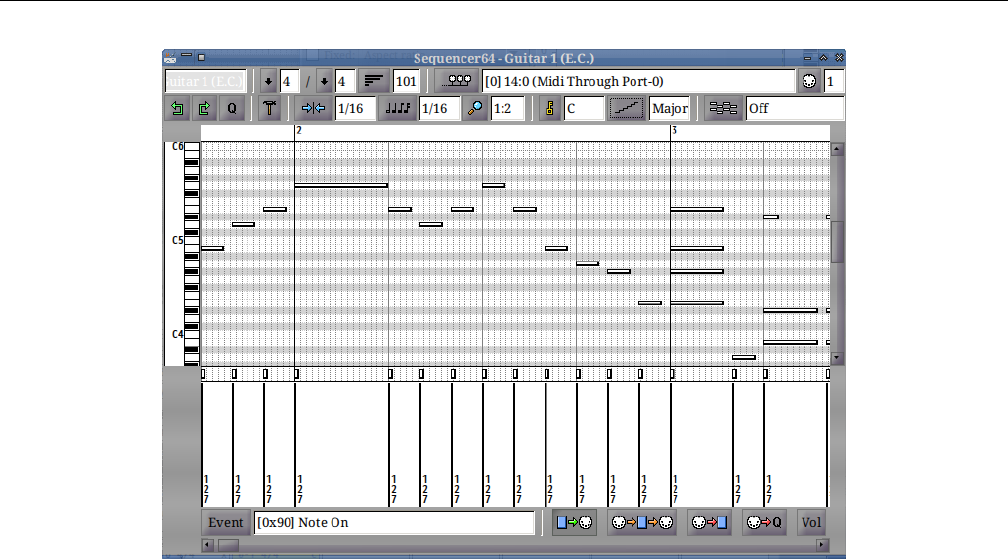1008x559 pixels.
Task: Click the C4 piano key label
Action: pyautogui.click(x=177, y=334)
